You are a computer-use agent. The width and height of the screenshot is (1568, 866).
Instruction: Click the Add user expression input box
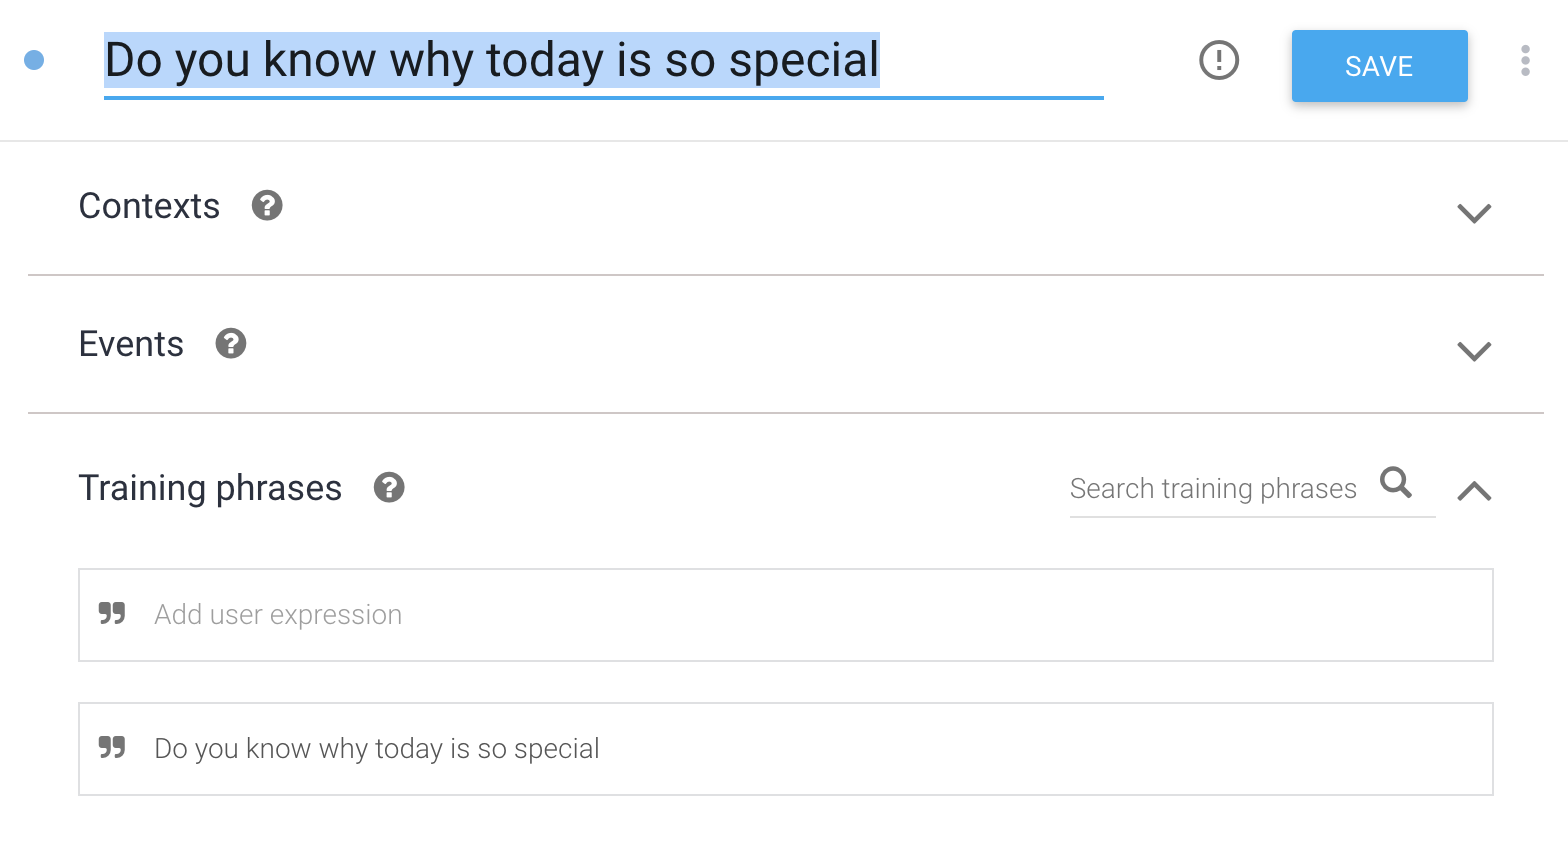pos(786,615)
